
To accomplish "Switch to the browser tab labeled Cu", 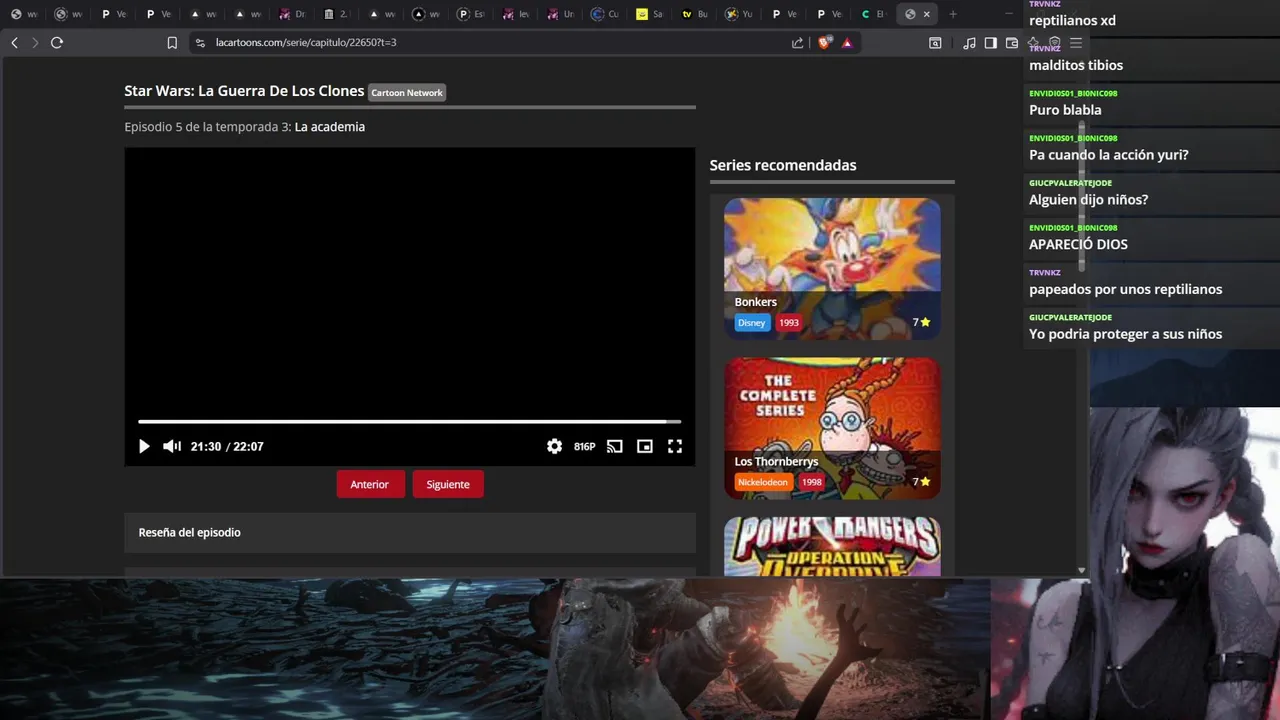I will point(605,14).
